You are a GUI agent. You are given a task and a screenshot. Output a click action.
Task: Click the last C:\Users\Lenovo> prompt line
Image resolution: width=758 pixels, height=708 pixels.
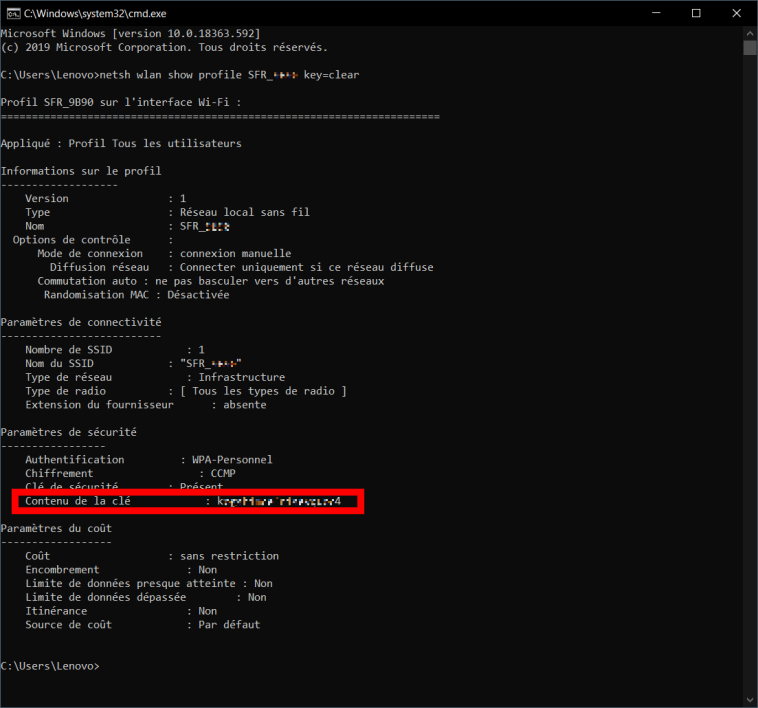50,665
